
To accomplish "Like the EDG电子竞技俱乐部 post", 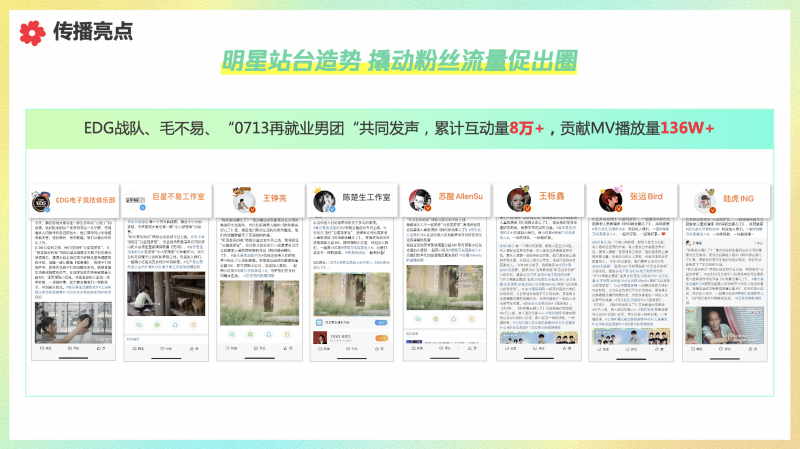I will click(101, 348).
